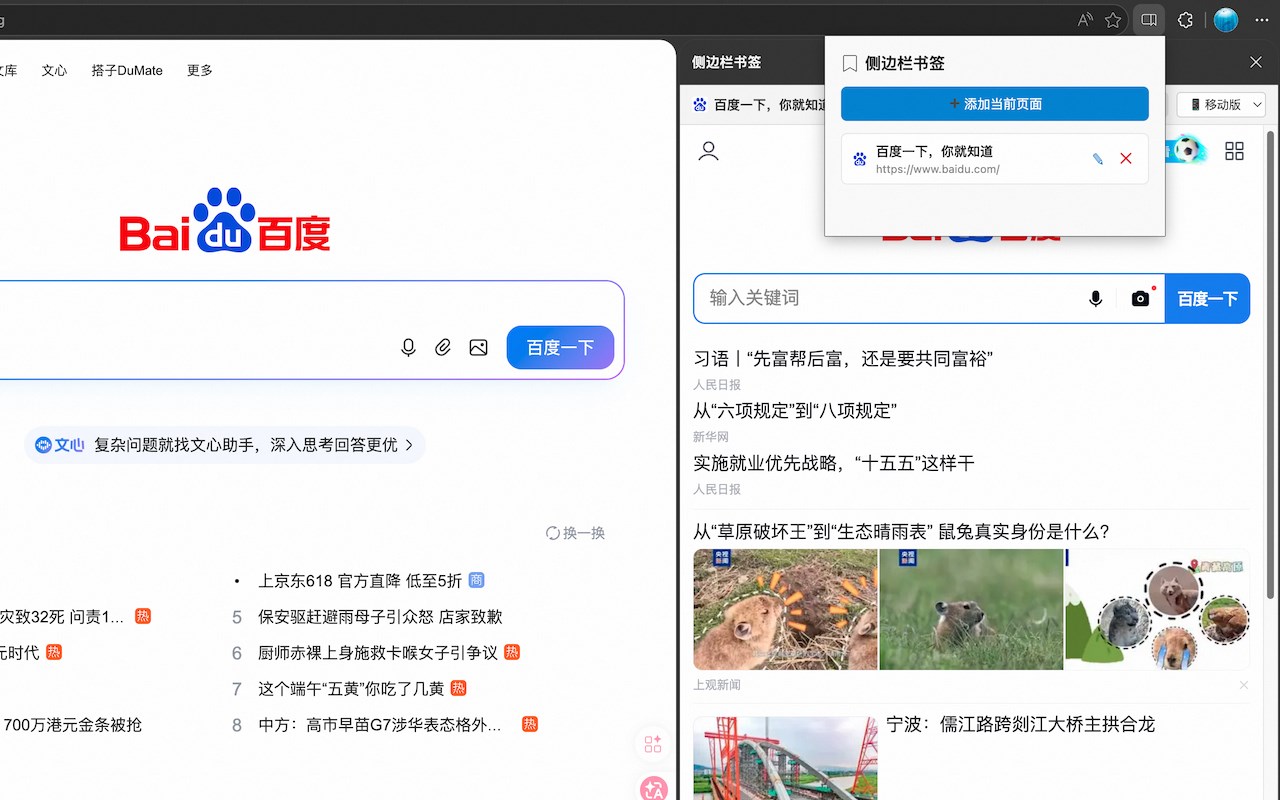Click the Baidu logo on main page
Screen dimensions: 1280x800
coord(225,220)
